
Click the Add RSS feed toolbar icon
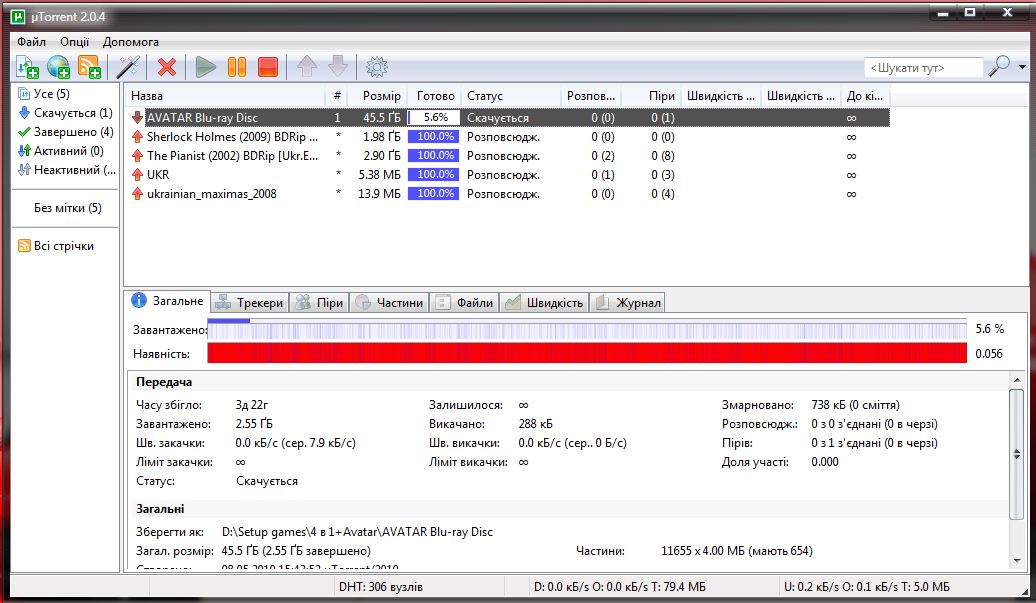click(89, 67)
